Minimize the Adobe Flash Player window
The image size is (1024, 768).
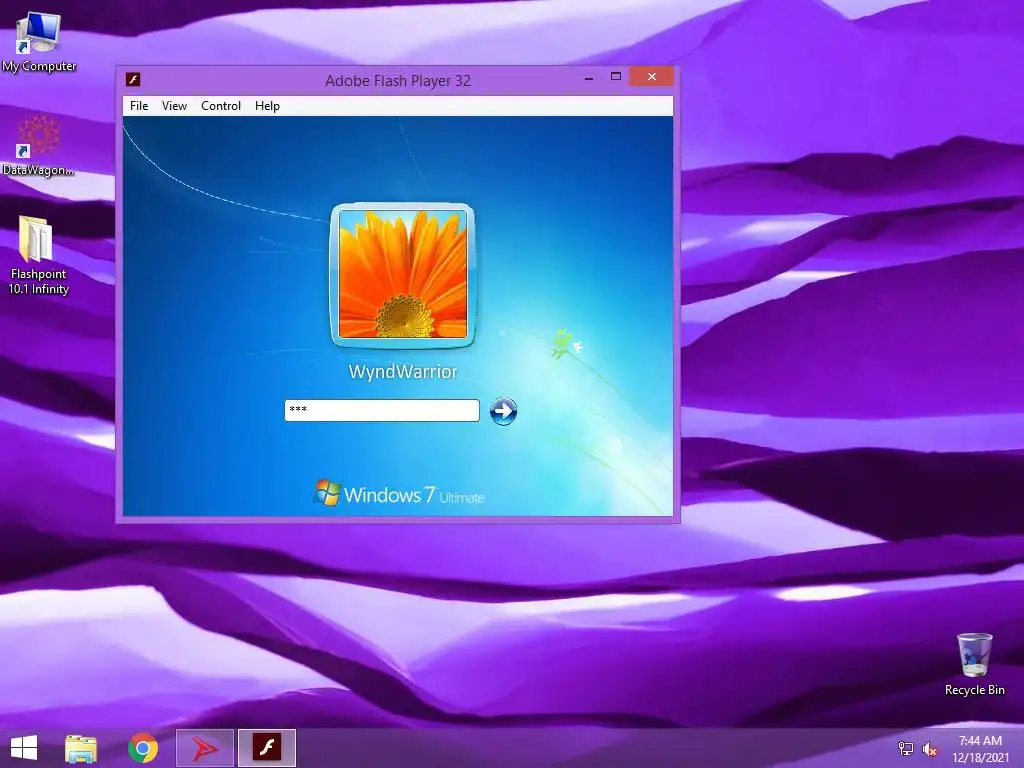coord(589,78)
